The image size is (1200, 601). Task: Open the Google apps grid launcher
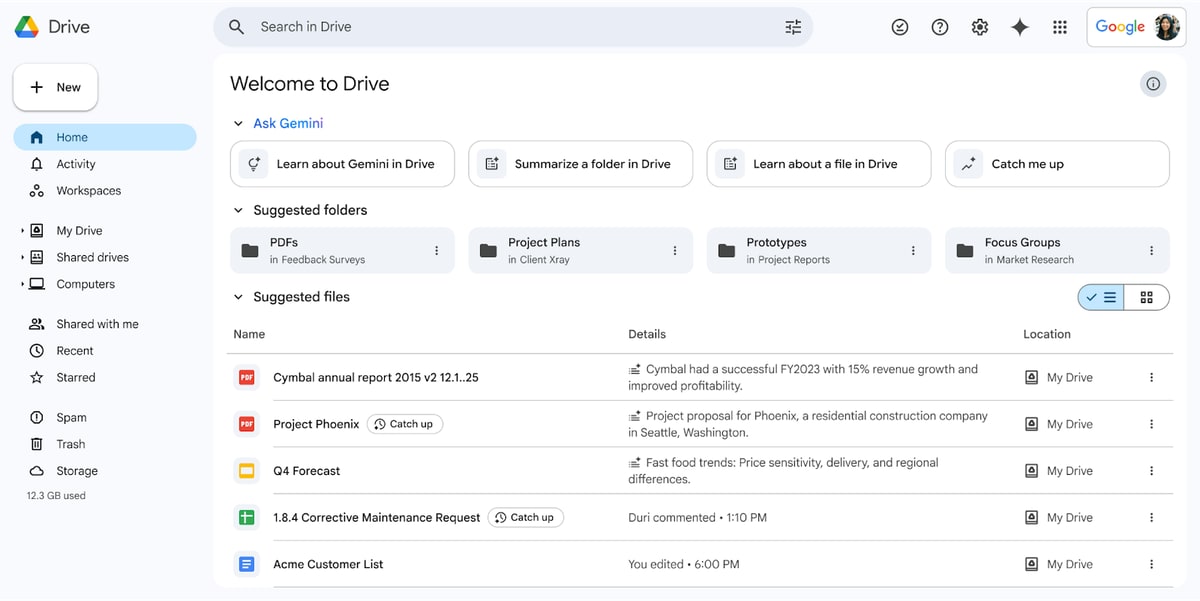tap(1059, 27)
